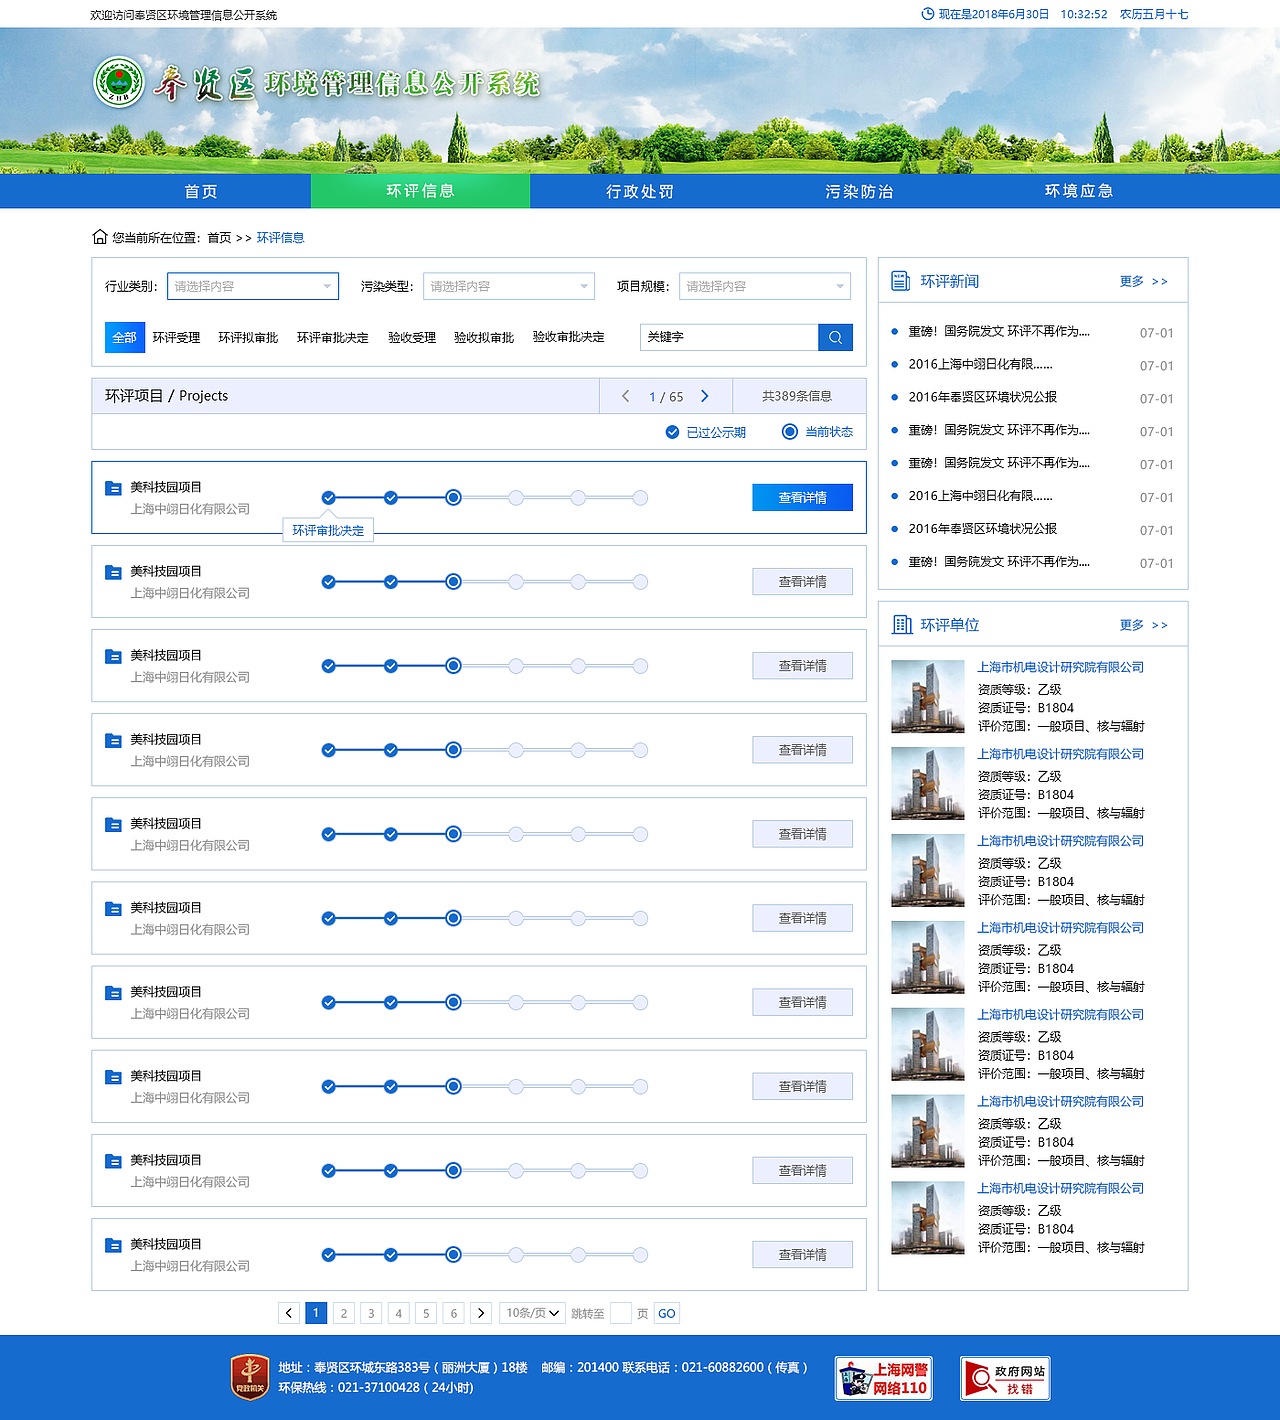Click the 已过公示期 legend check icon
The height and width of the screenshot is (1420, 1280).
pos(672,432)
